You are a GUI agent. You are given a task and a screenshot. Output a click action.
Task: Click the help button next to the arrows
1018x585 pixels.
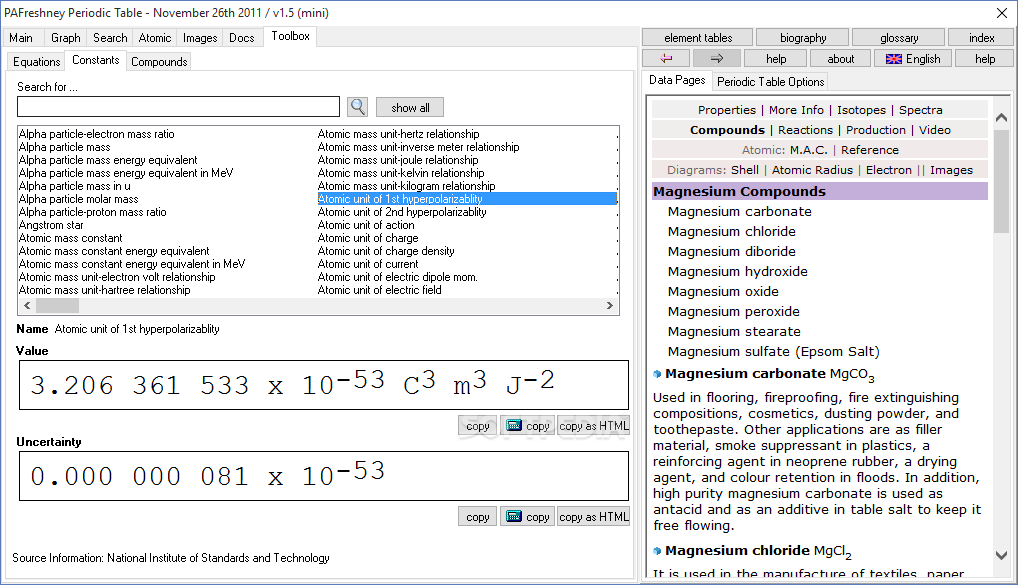pos(776,58)
